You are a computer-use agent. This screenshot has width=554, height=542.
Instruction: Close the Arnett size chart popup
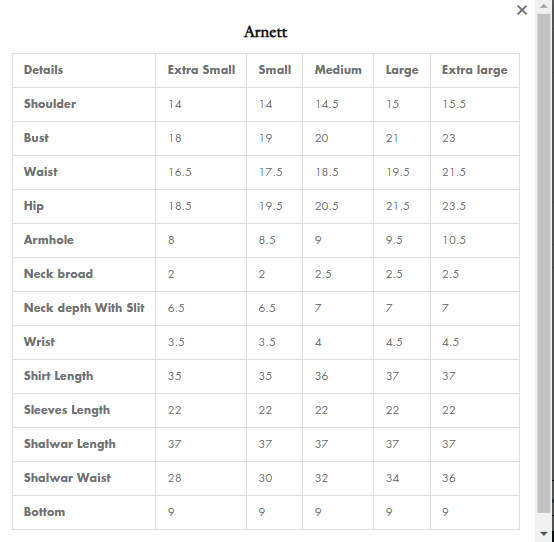point(522,10)
